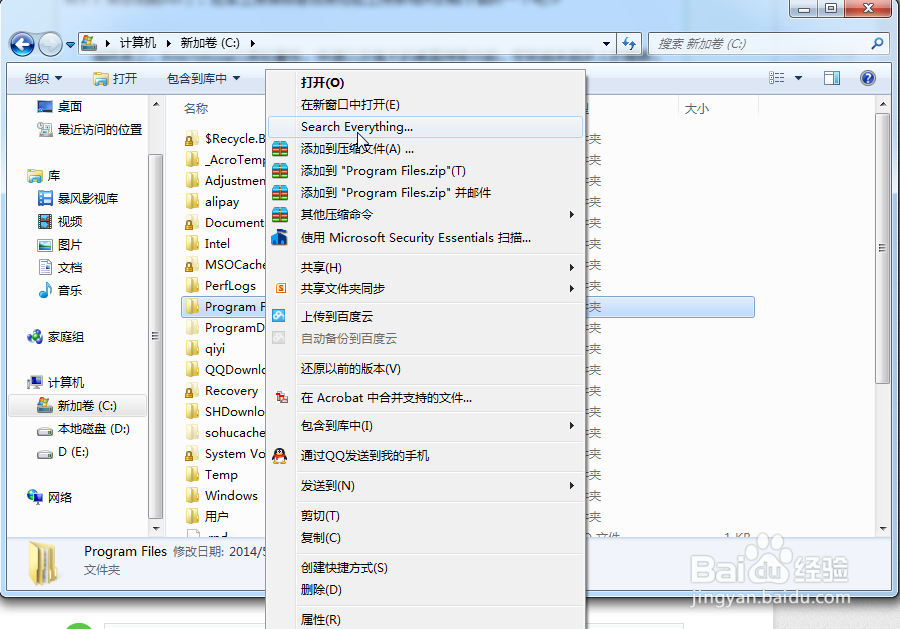The image size is (900, 629).
Task: Expand the arrow after 新加卷 (C:) breadcrumb
Action: coord(253,43)
